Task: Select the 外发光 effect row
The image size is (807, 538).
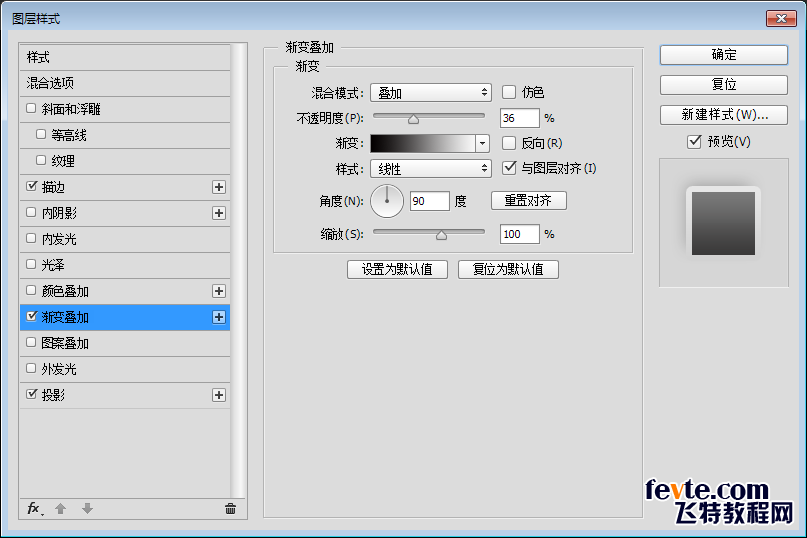Action: 125,369
